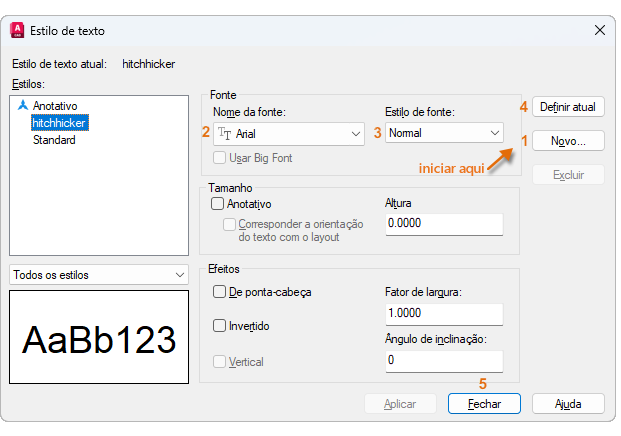Choose the Anotativo style in Estilos list
Viewport: 621px width, 436px height.
point(55,105)
